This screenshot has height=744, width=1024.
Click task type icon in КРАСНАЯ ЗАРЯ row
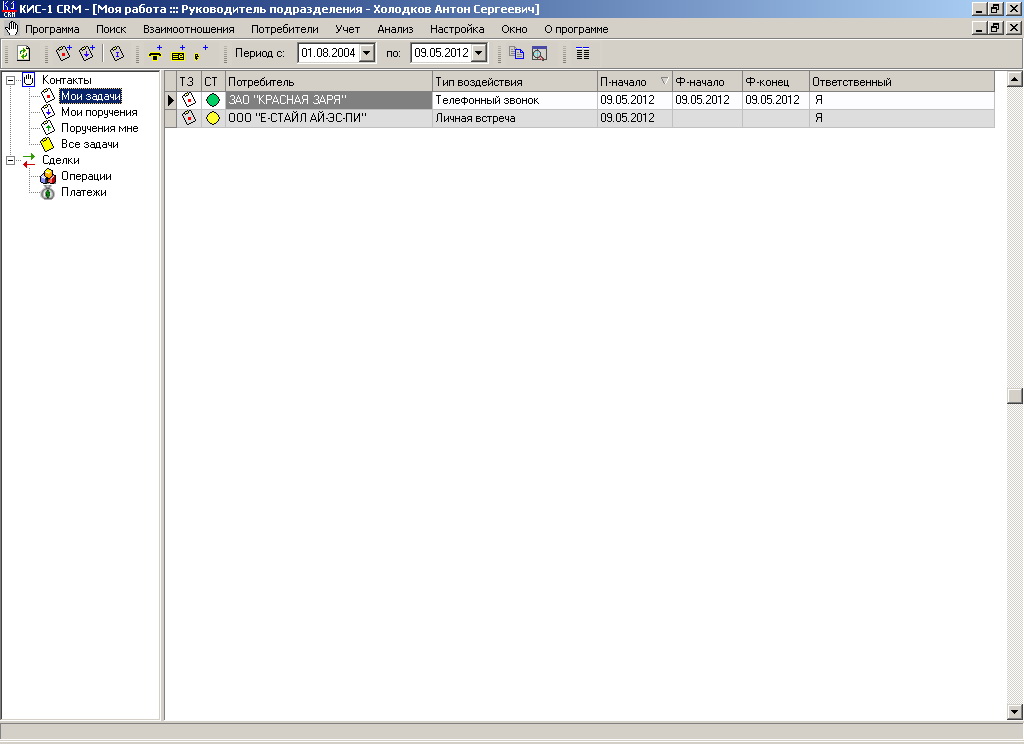[189, 100]
